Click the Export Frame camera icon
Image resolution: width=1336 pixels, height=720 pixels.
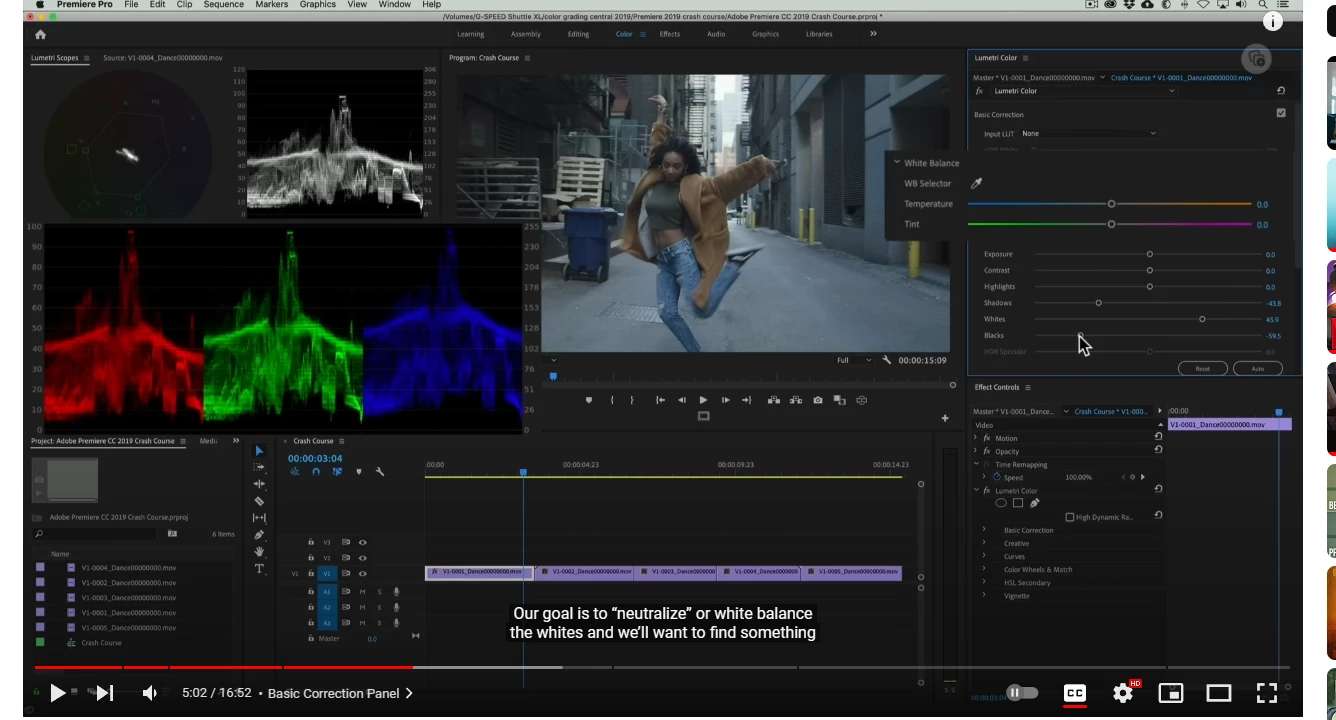(817, 400)
